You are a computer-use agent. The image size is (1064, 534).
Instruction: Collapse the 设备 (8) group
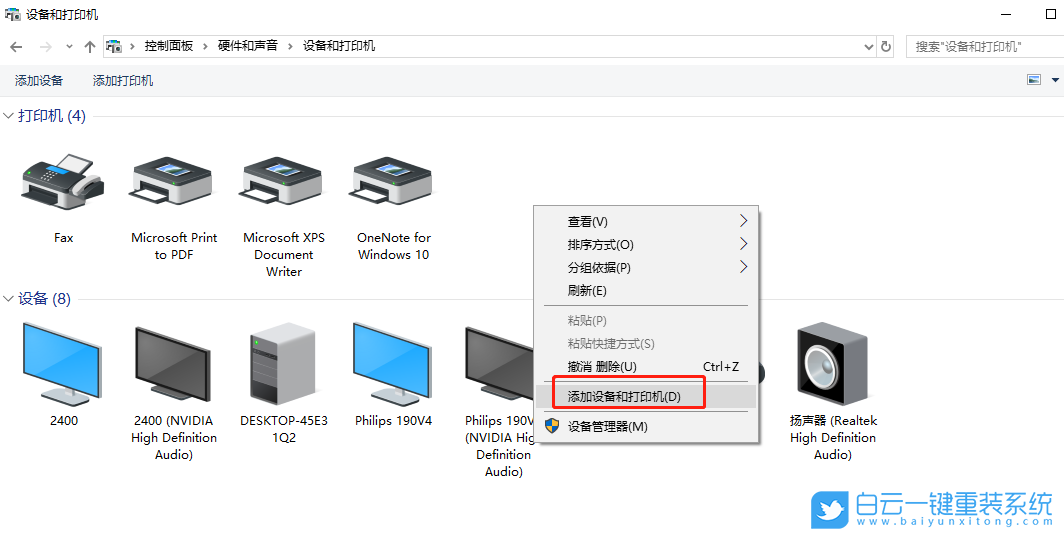(8, 299)
